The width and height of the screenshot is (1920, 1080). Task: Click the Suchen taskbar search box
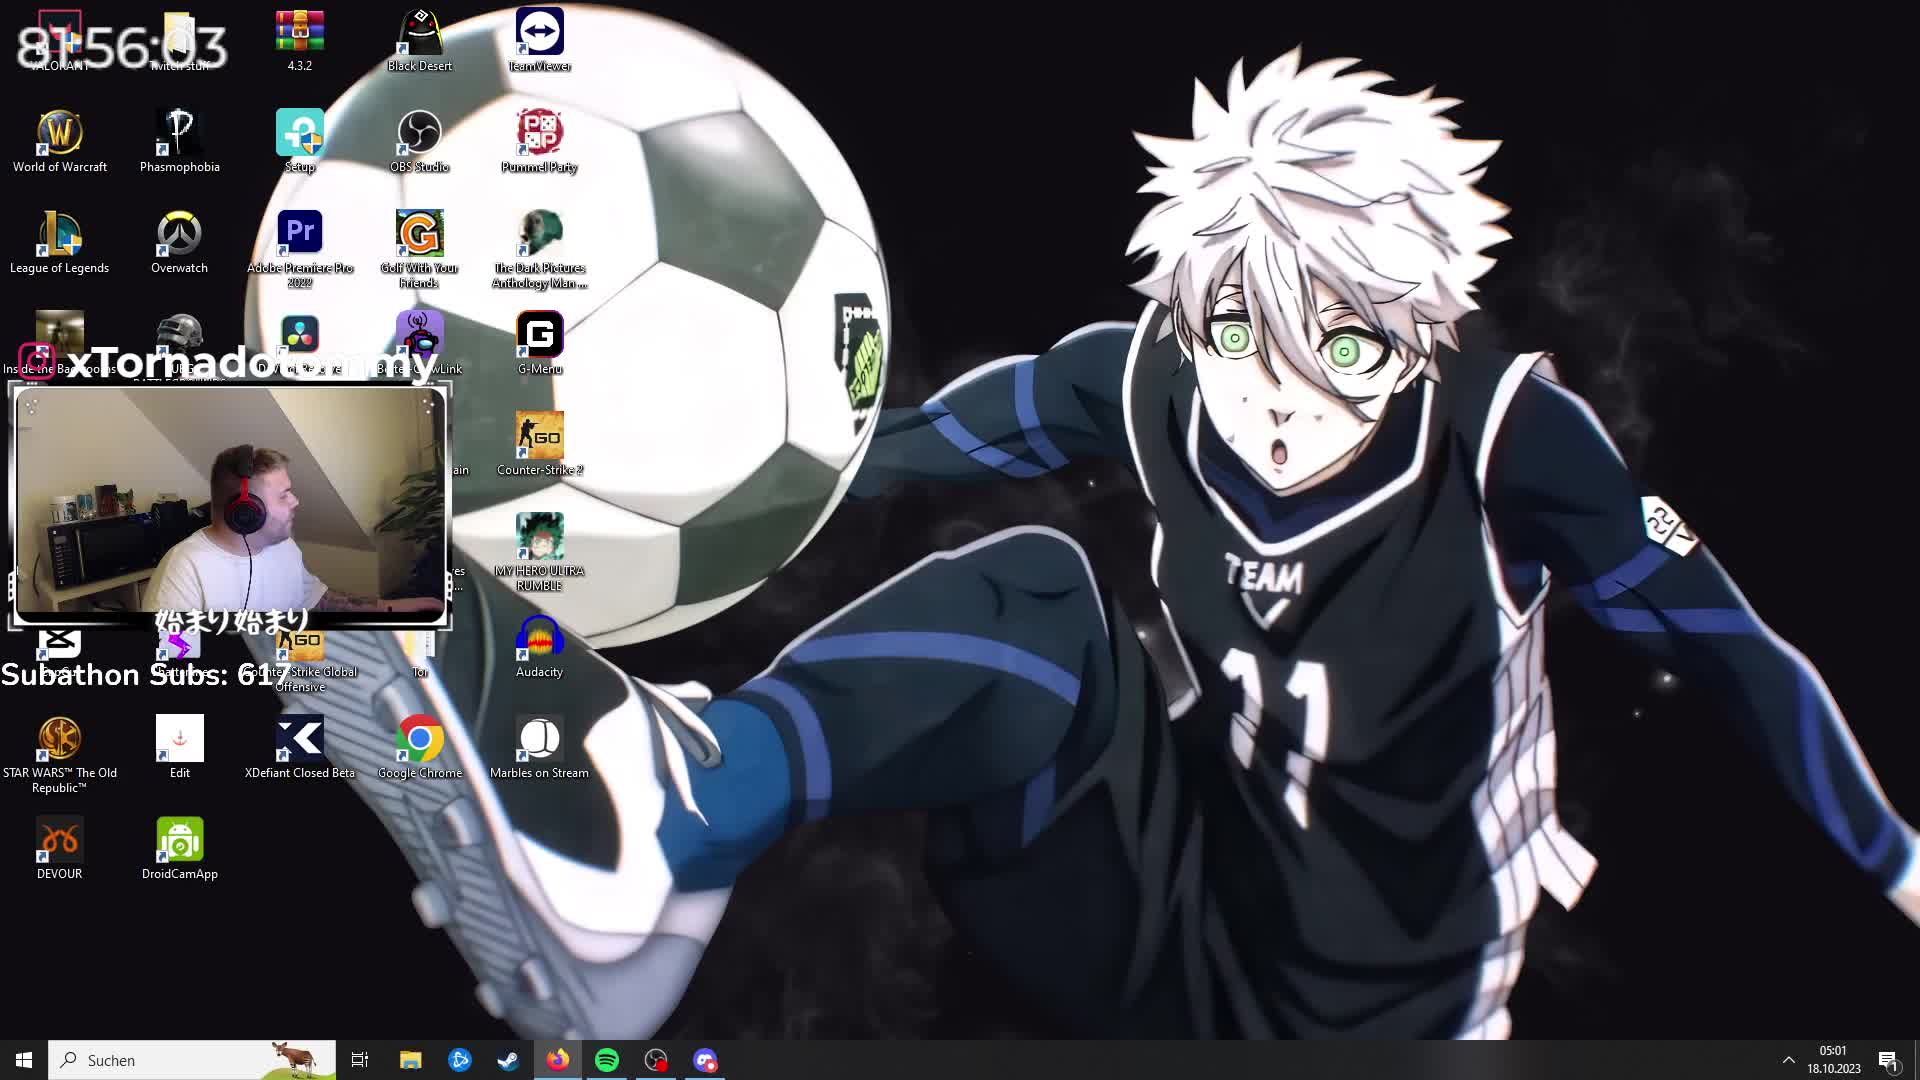pos(192,1060)
